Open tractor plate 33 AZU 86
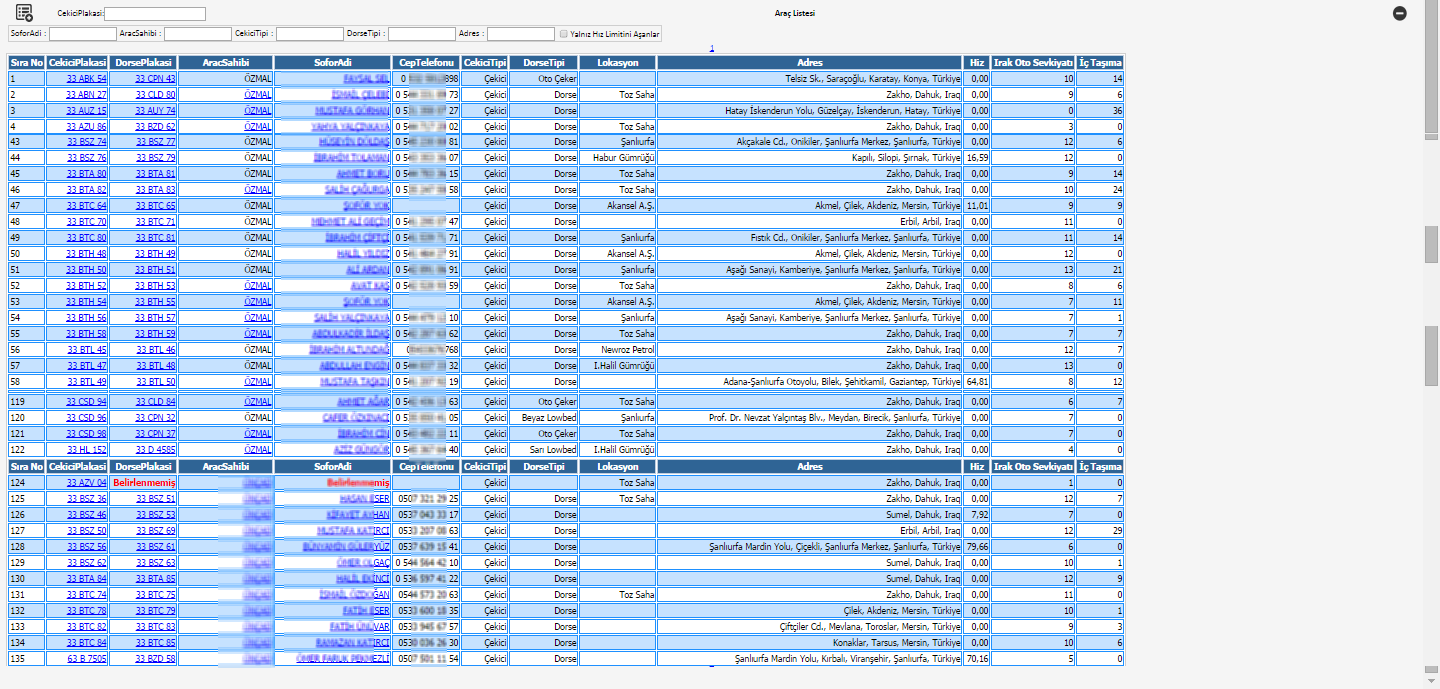The image size is (1440, 689). click(x=86, y=126)
